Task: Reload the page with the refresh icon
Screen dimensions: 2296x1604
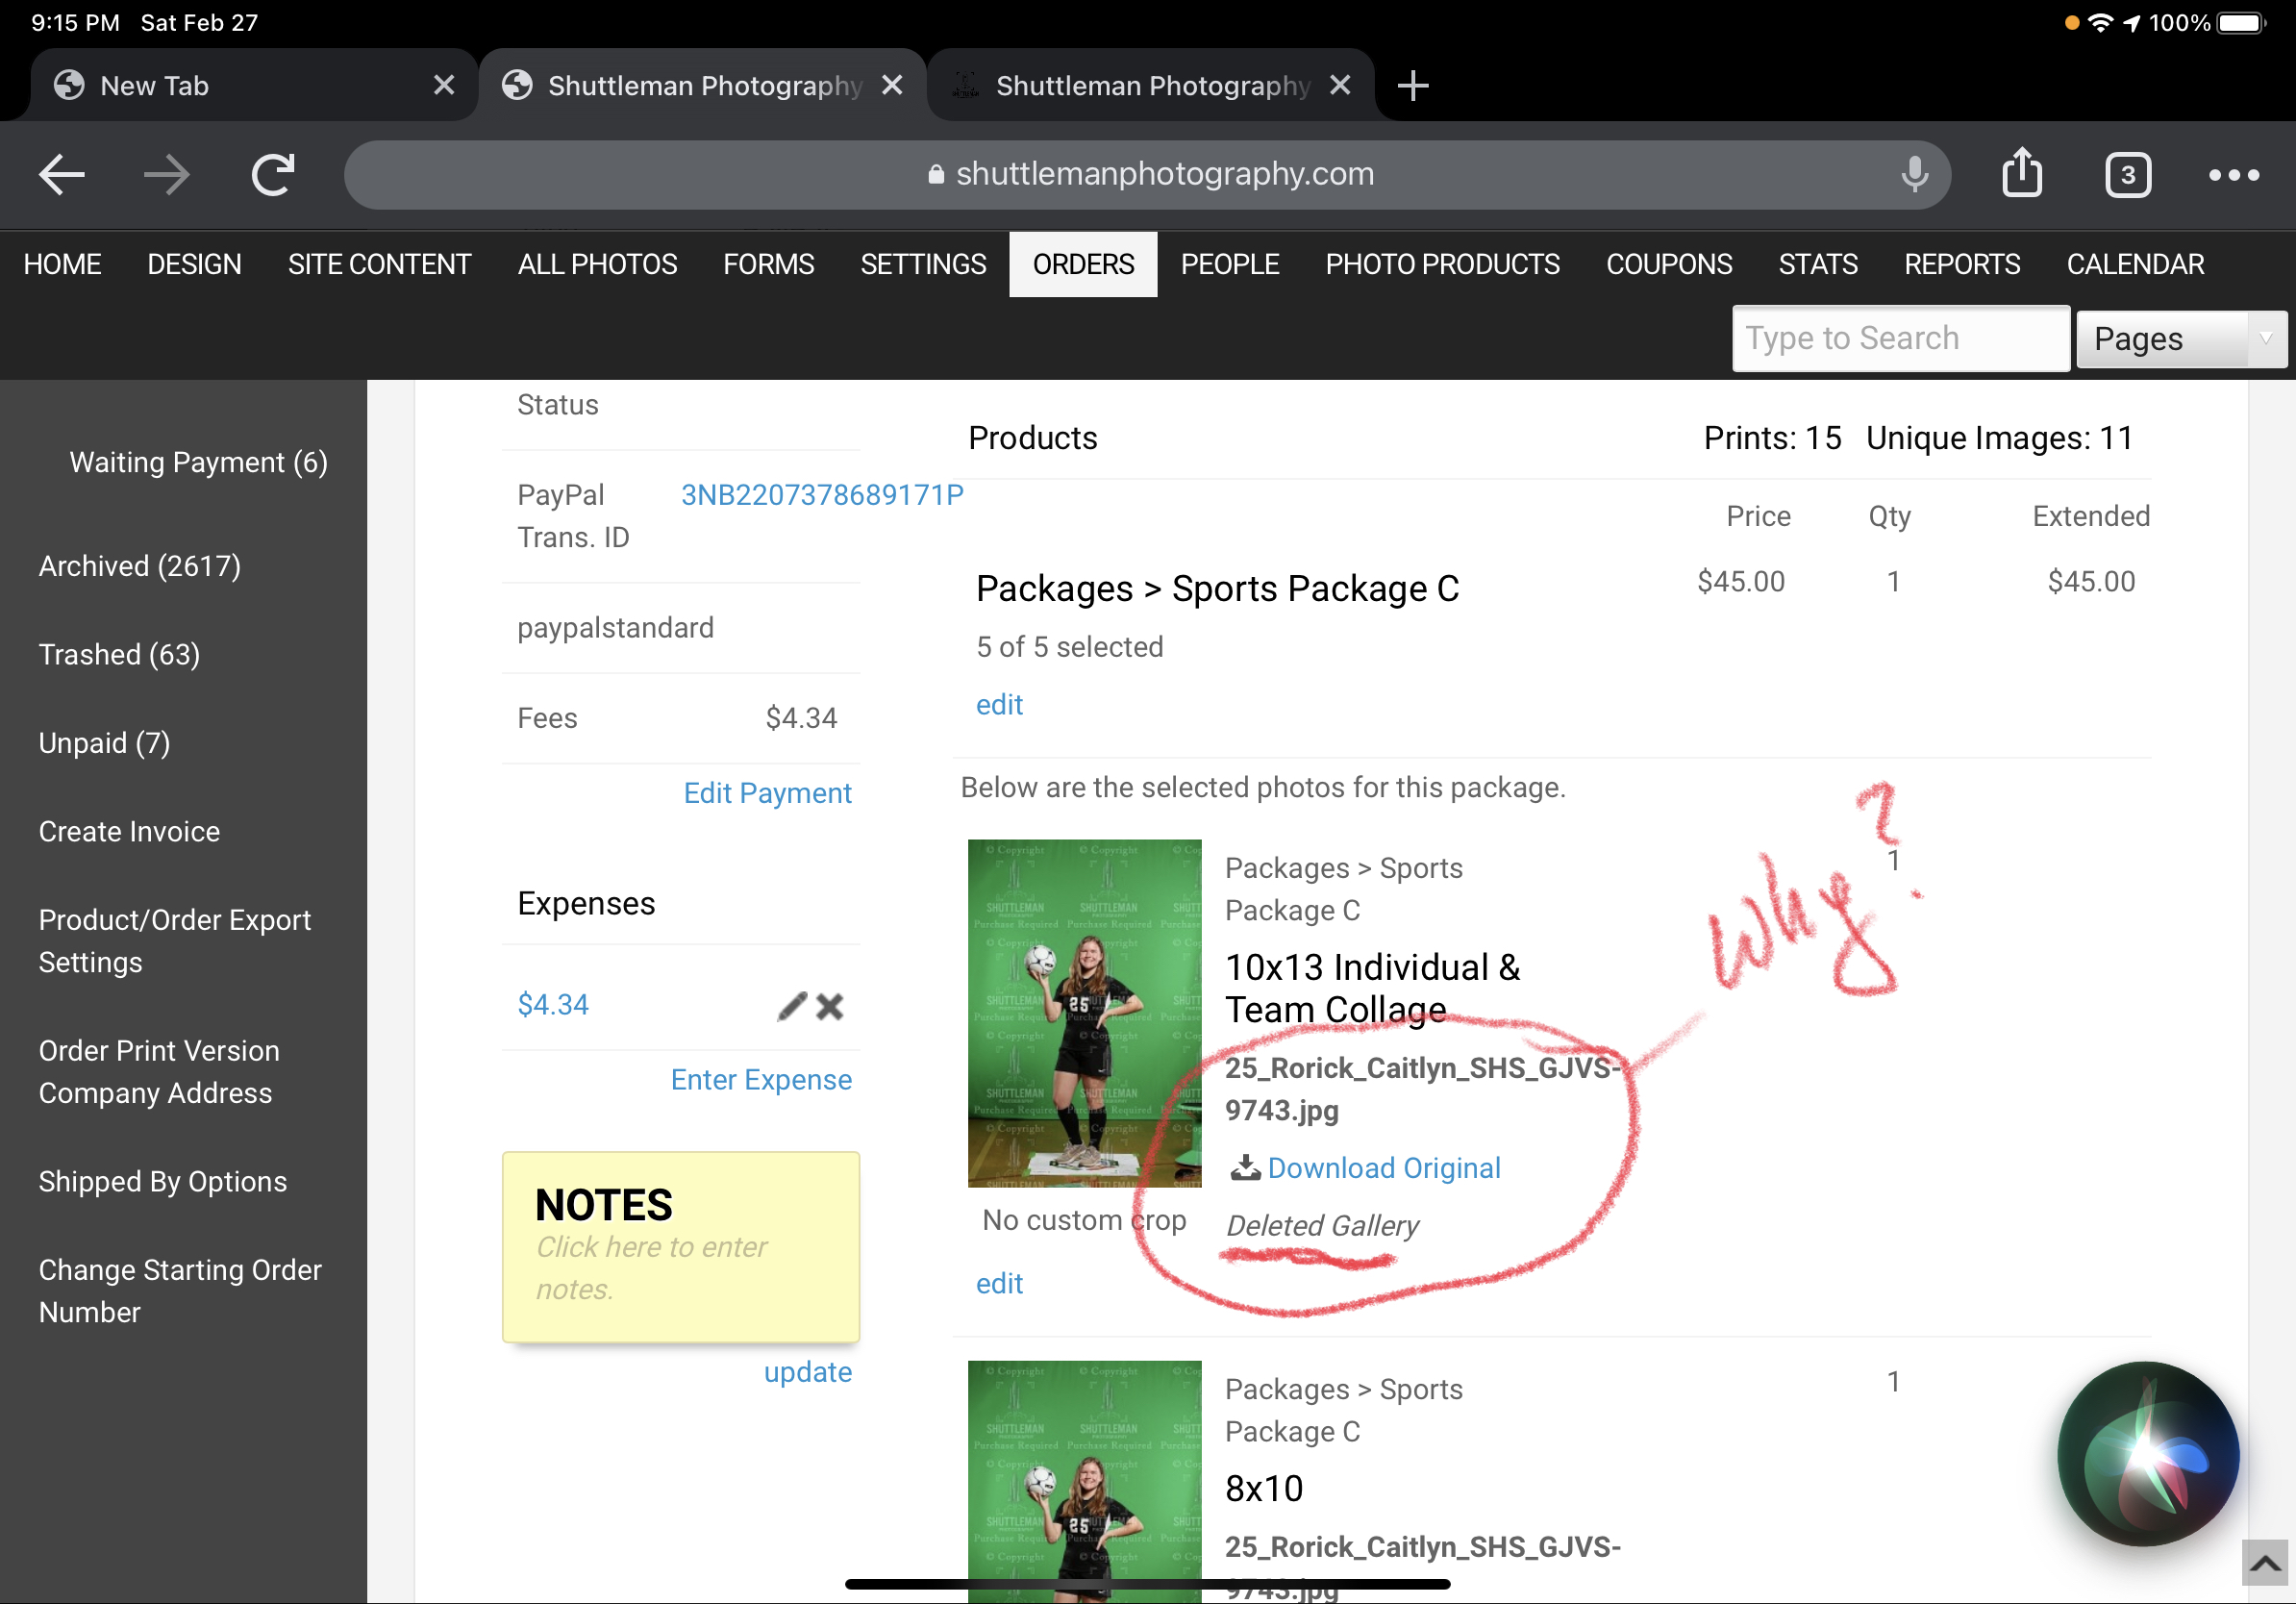Action: pyautogui.click(x=273, y=175)
